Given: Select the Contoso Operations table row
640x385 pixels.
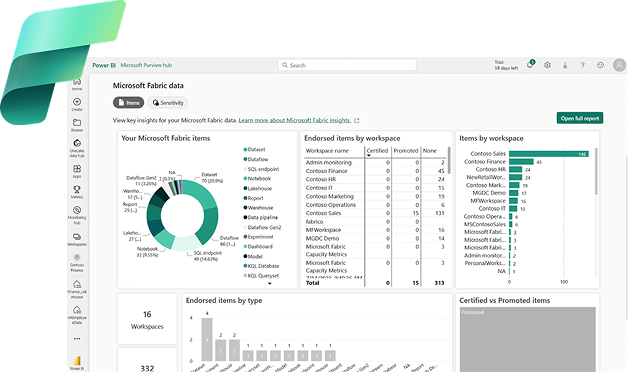Looking at the screenshot, I should (375, 205).
